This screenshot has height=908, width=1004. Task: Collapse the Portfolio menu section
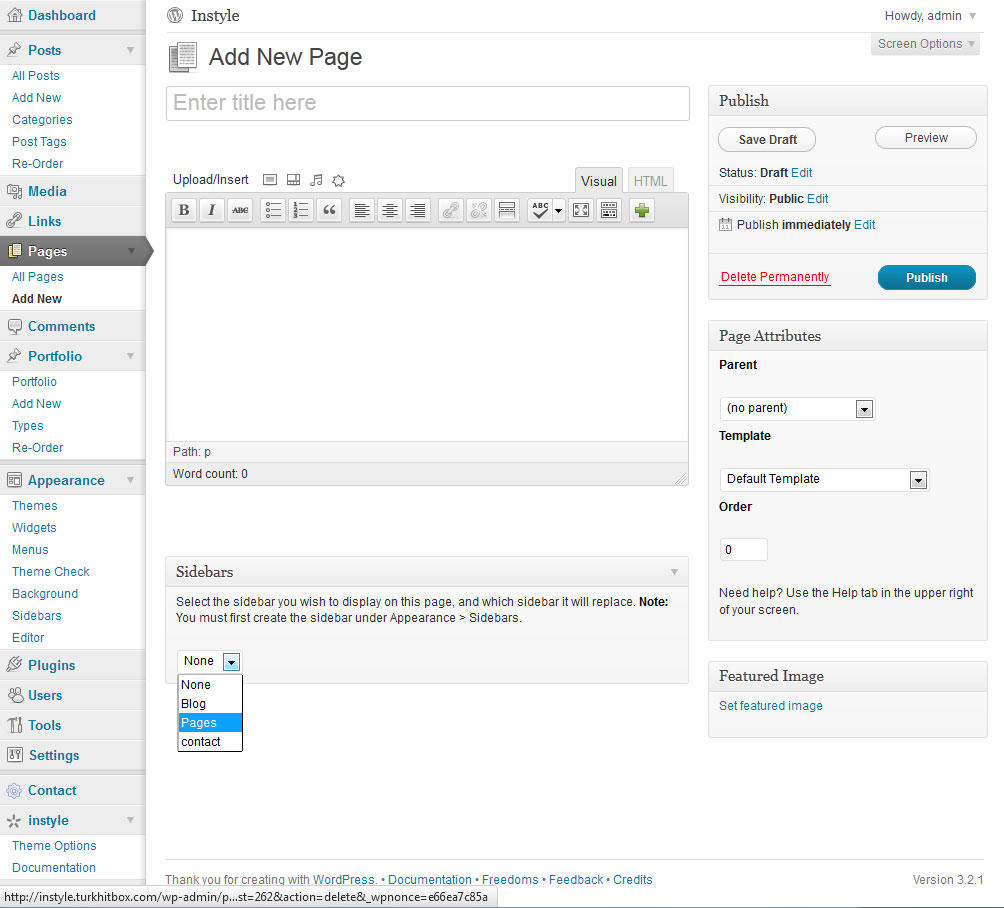click(x=131, y=356)
